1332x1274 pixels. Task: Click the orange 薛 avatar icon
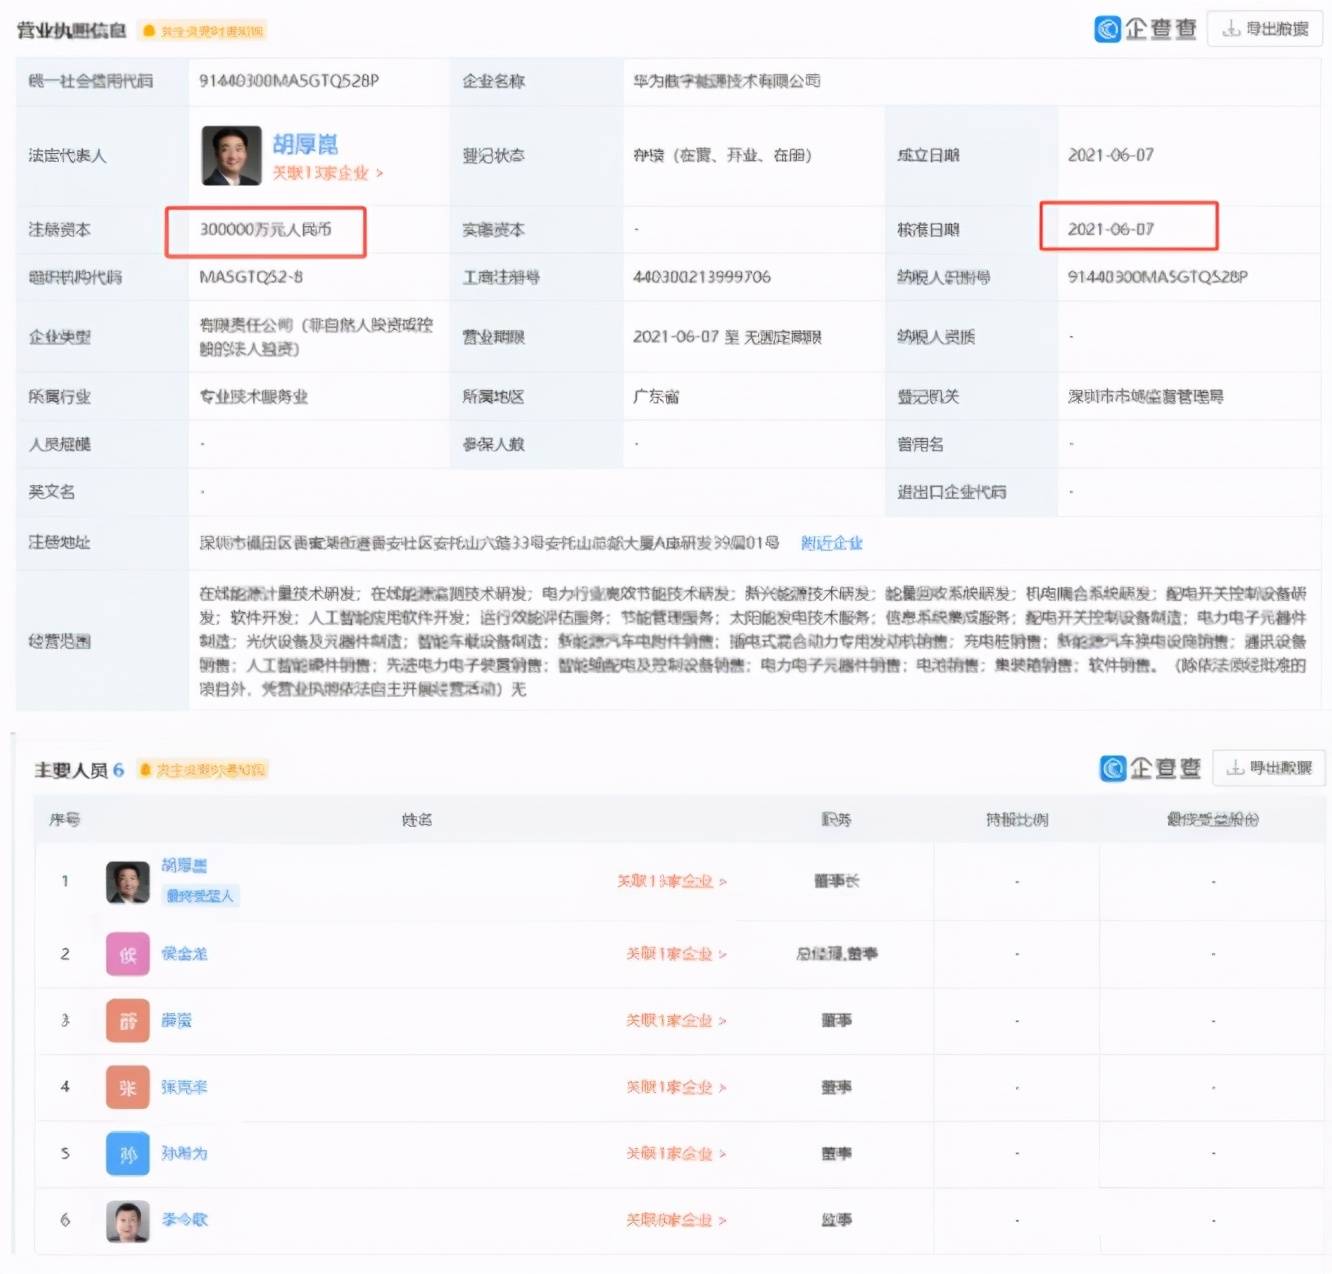pyautogui.click(x=128, y=1021)
